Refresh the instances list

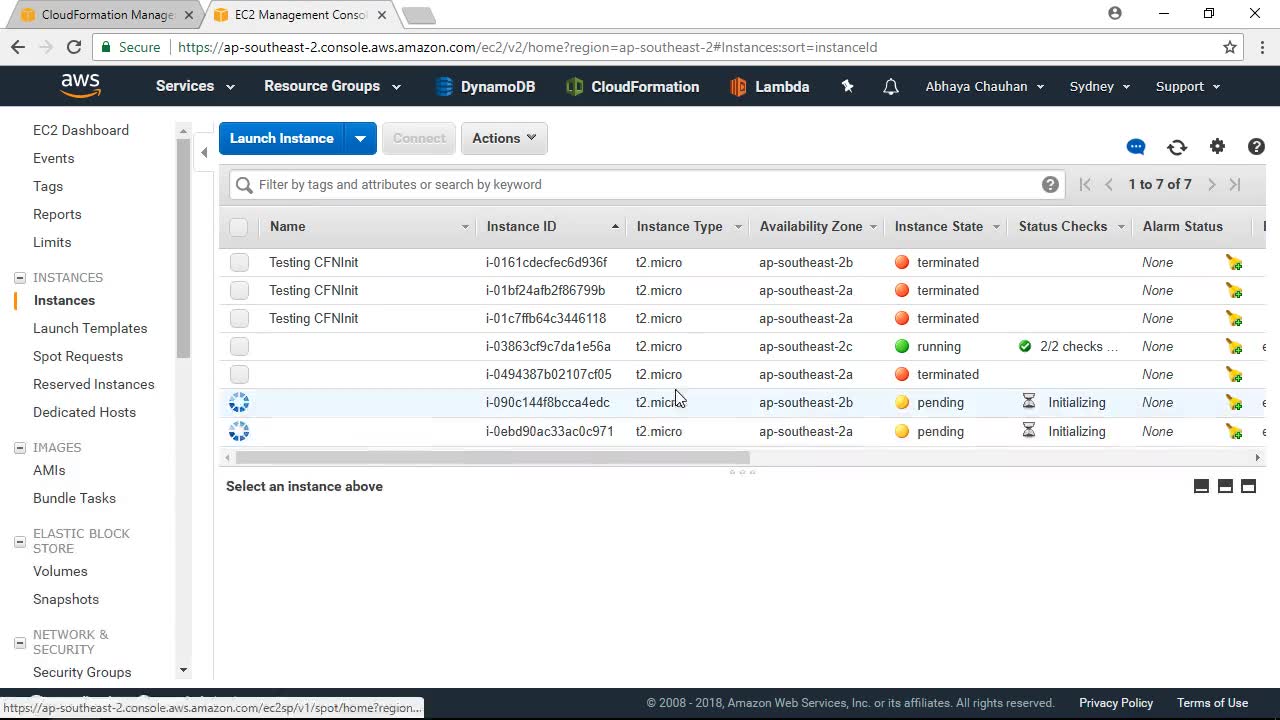1177,147
